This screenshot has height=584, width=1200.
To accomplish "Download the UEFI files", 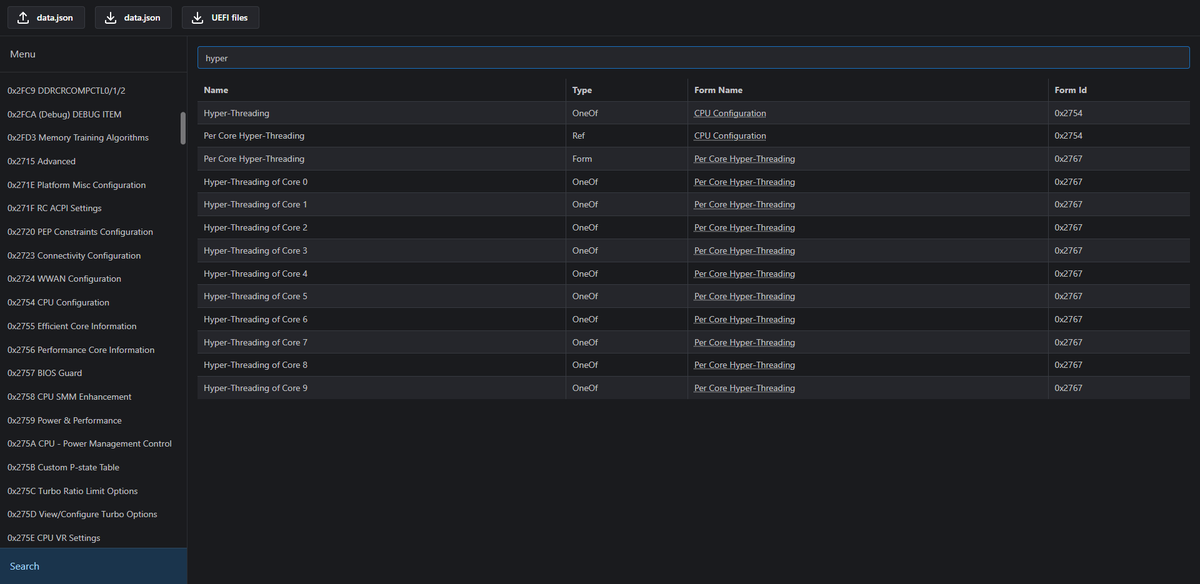I will 220,18.
